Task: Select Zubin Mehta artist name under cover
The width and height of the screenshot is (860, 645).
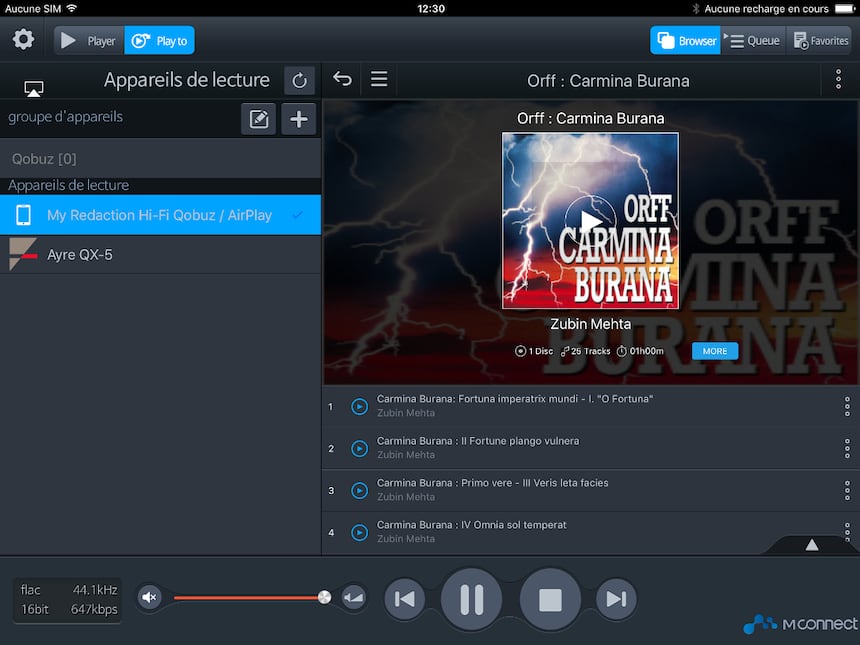Action: point(590,324)
